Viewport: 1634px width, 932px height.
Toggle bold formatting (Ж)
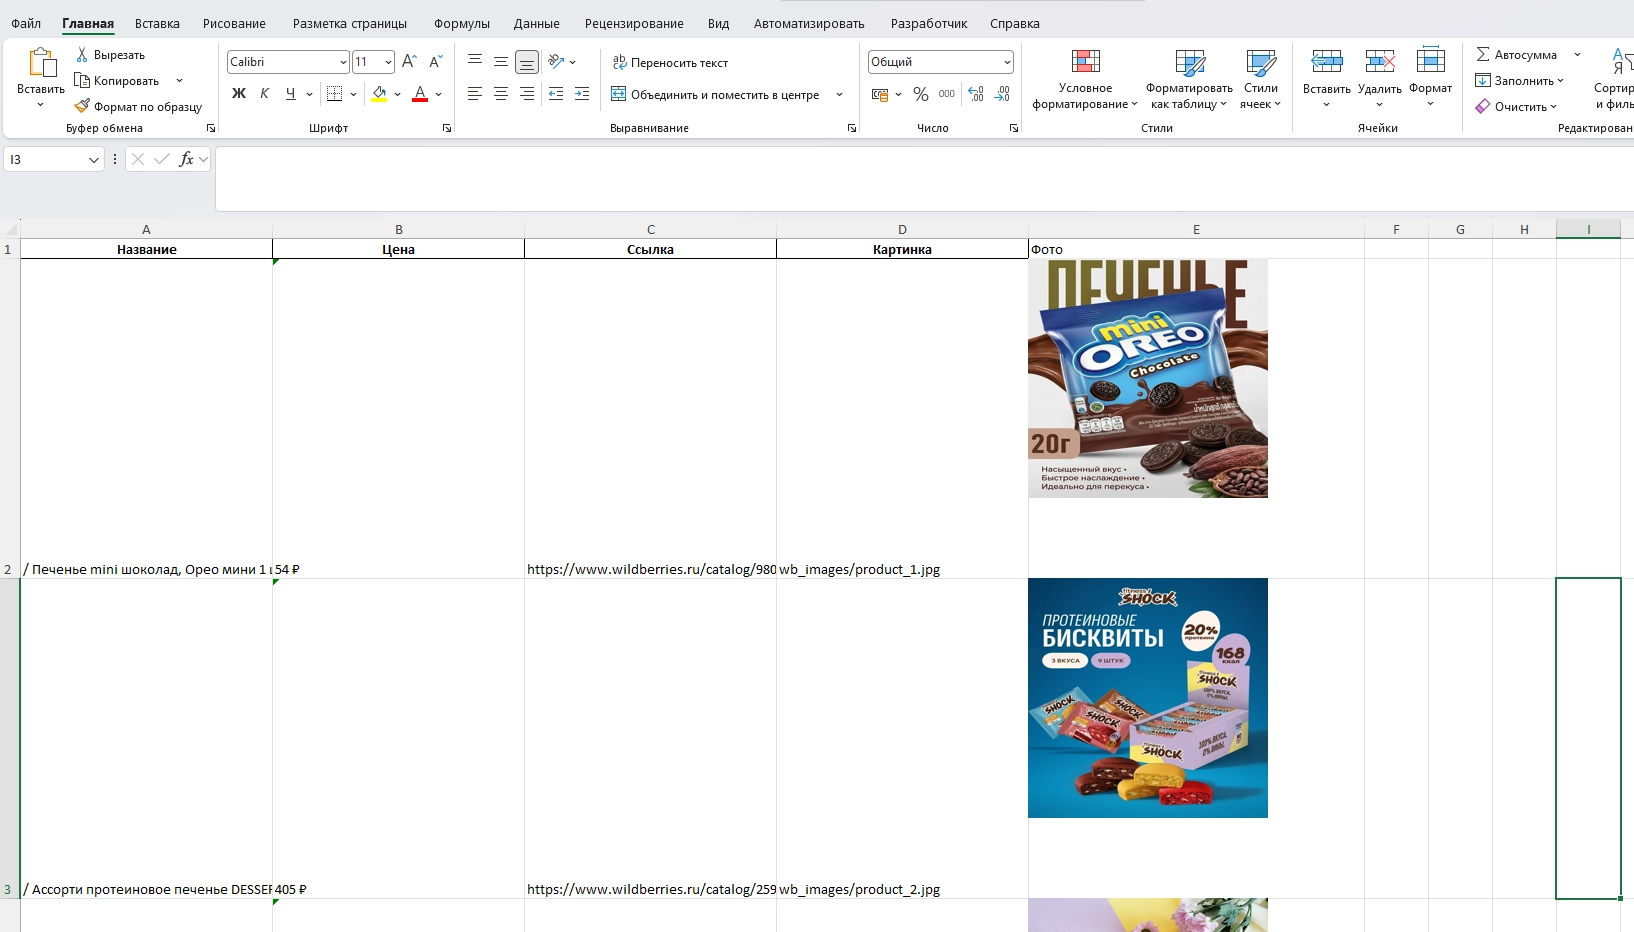[239, 94]
